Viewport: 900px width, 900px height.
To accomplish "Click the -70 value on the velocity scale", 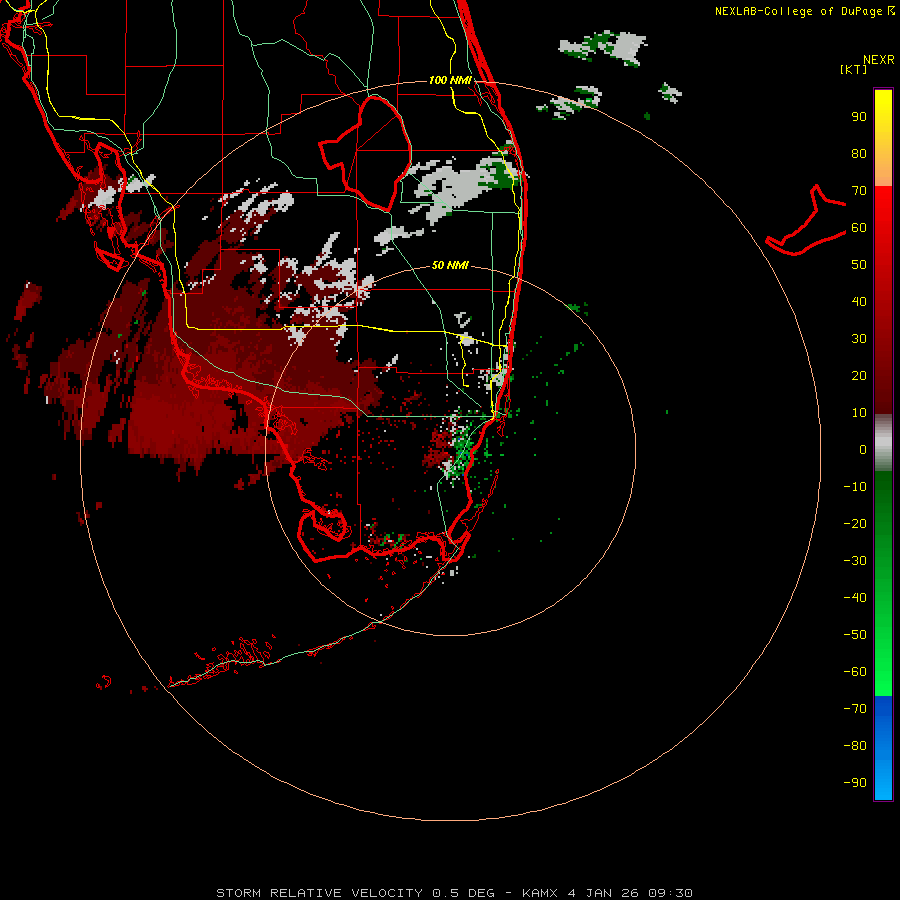I will click(x=855, y=709).
